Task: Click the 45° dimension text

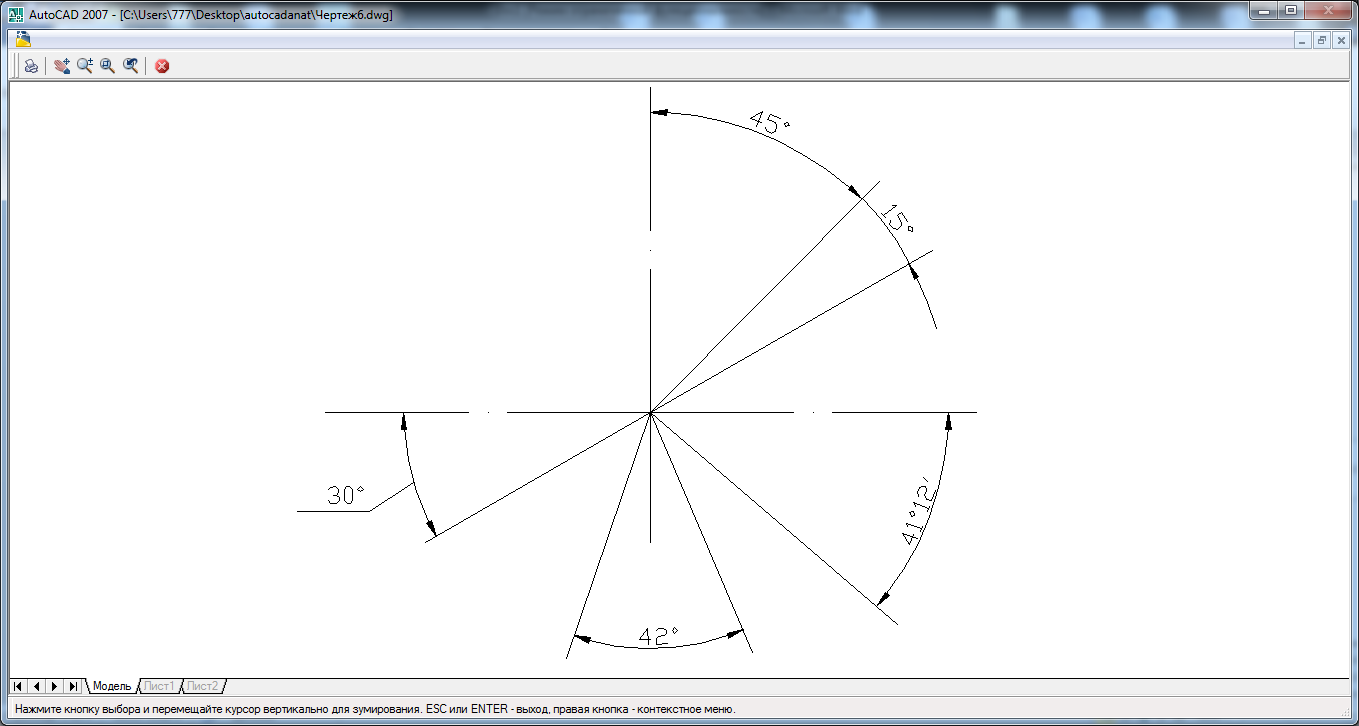Action: (770, 123)
